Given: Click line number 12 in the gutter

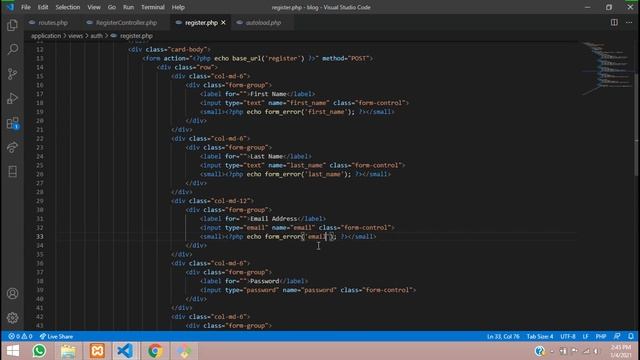Looking at the screenshot, I should tap(40, 49).
